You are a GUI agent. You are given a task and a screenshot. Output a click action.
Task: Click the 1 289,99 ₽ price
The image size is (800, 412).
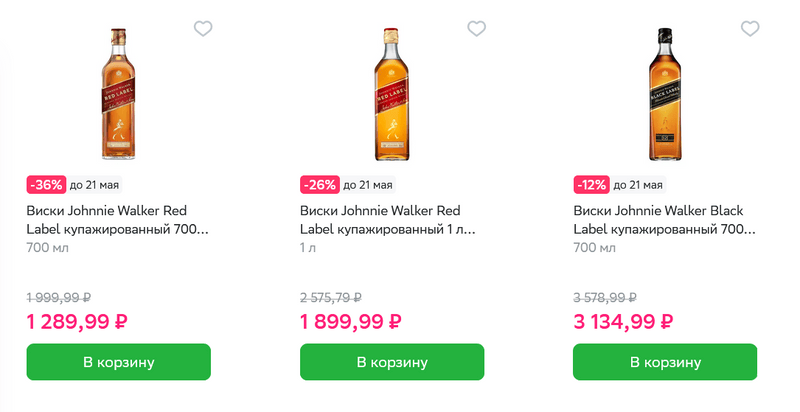click(x=77, y=322)
